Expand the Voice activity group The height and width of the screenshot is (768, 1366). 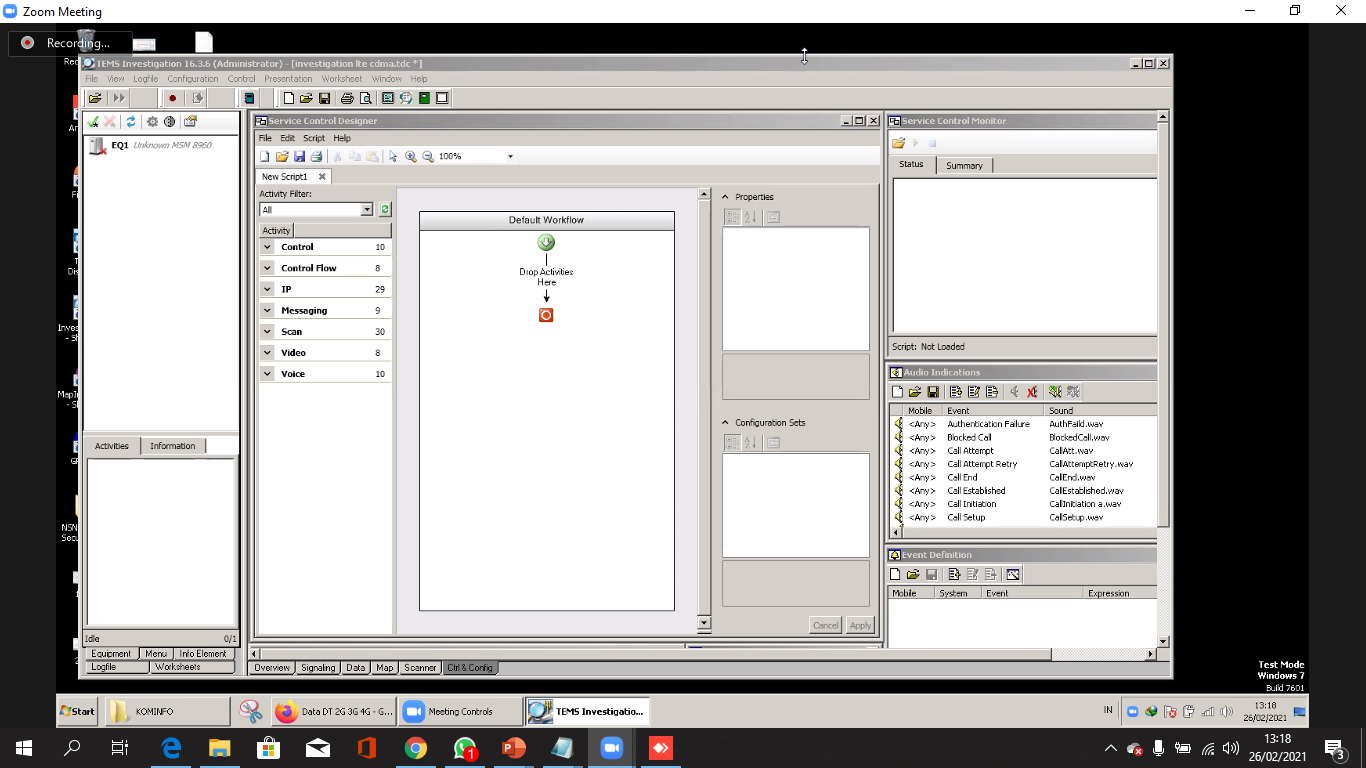[x=268, y=374]
